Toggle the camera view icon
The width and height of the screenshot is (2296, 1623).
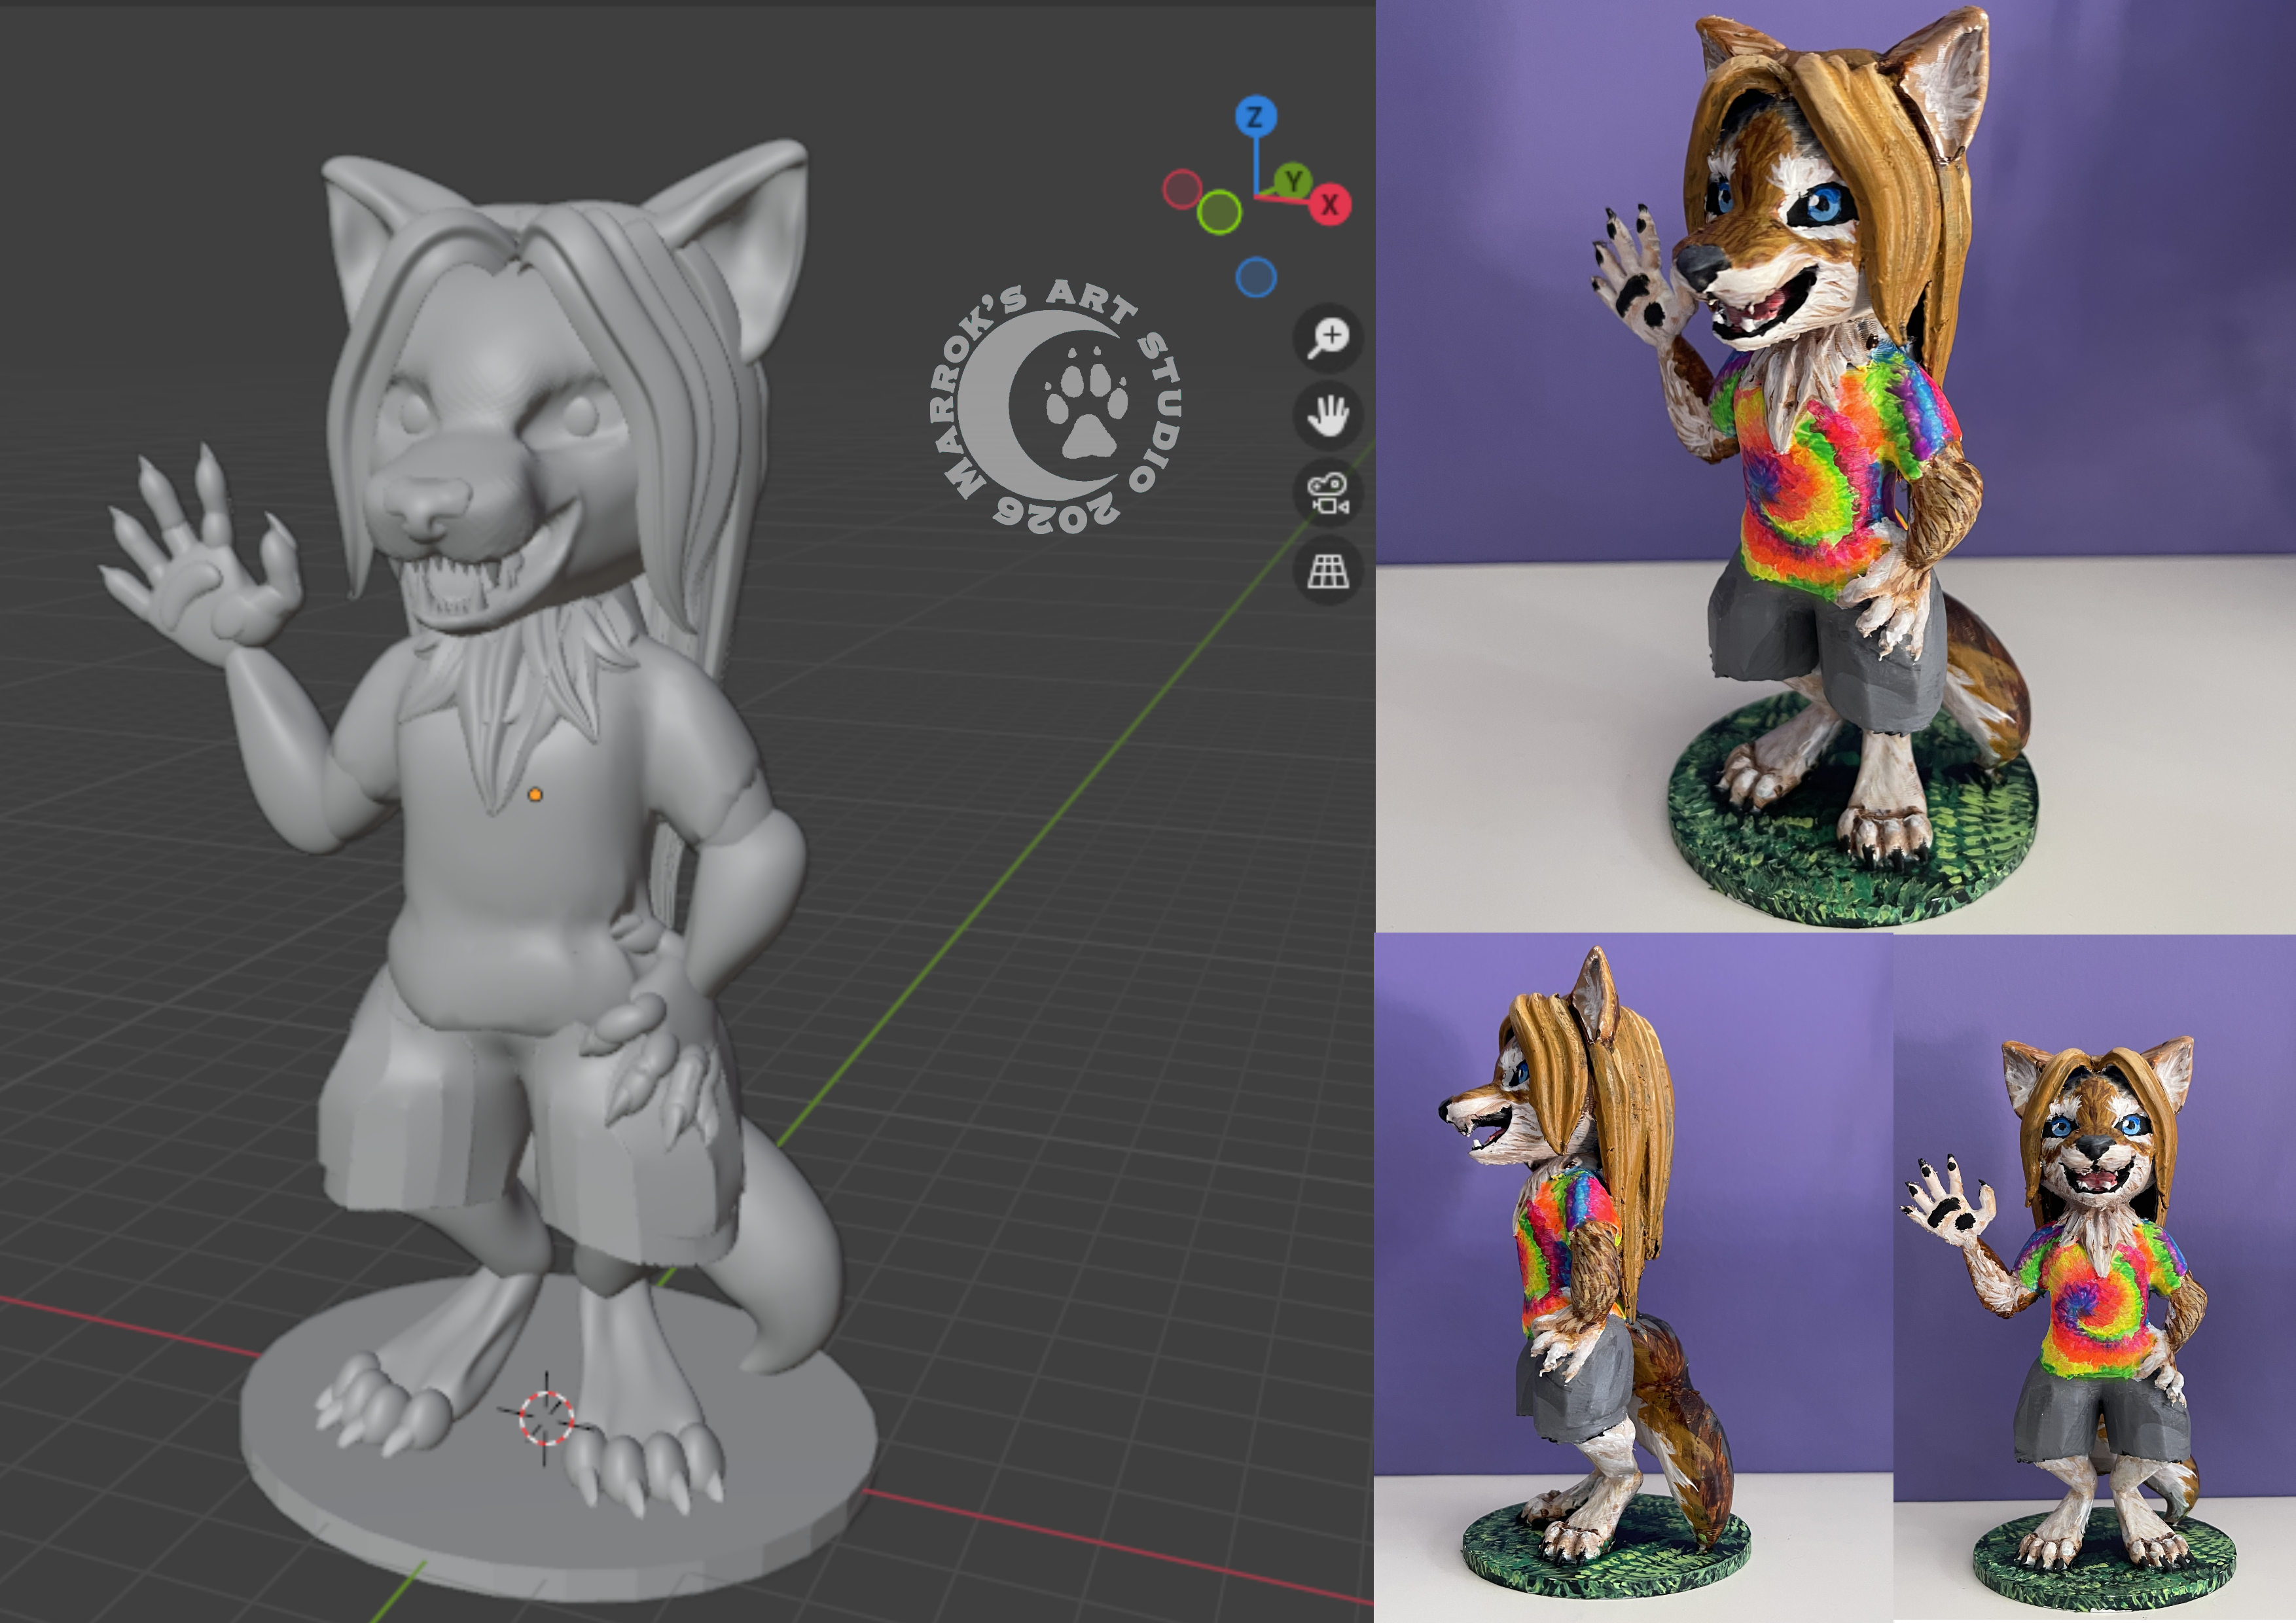click(x=1328, y=493)
